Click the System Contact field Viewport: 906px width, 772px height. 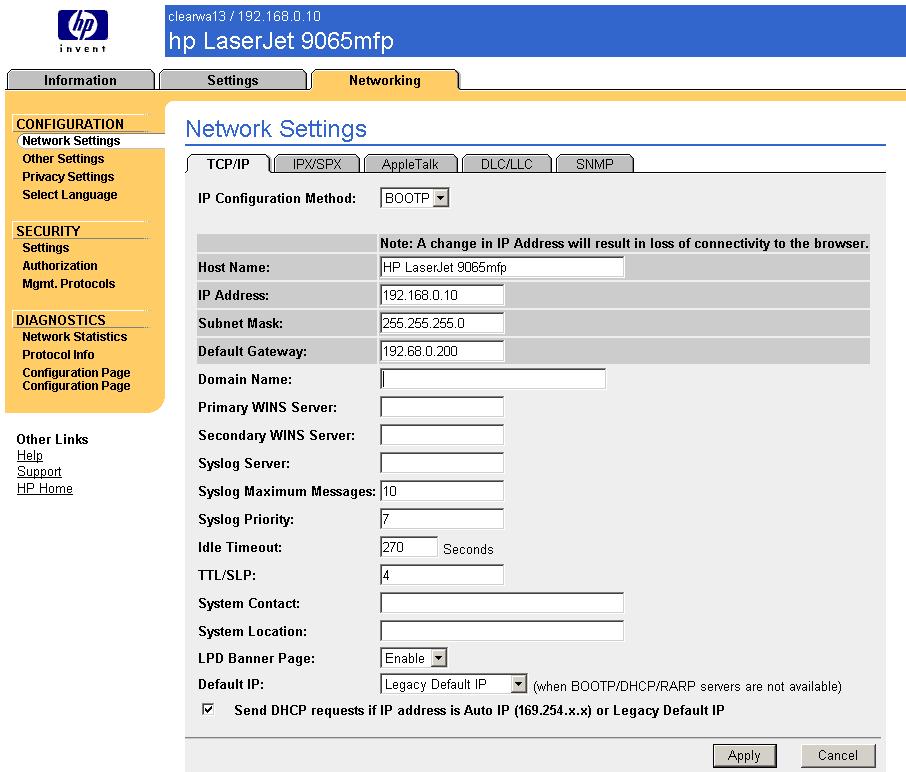click(x=502, y=603)
